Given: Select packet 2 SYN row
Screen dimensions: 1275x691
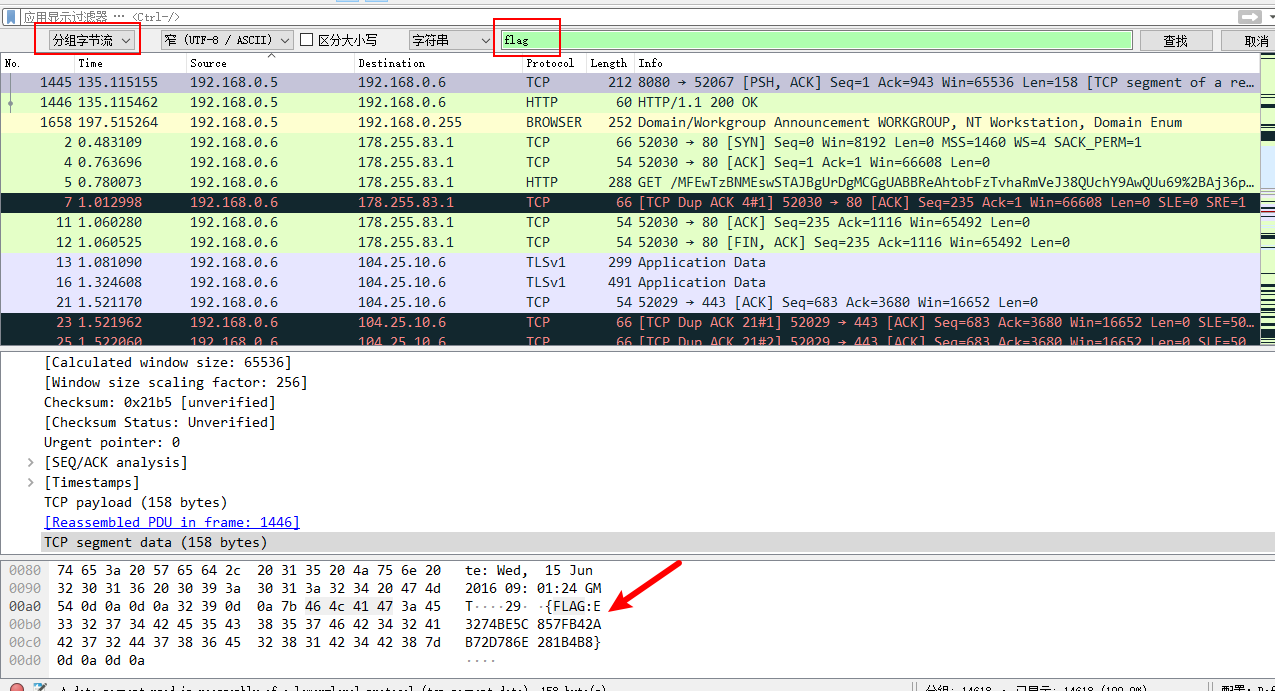Looking at the screenshot, I should click(629, 142).
